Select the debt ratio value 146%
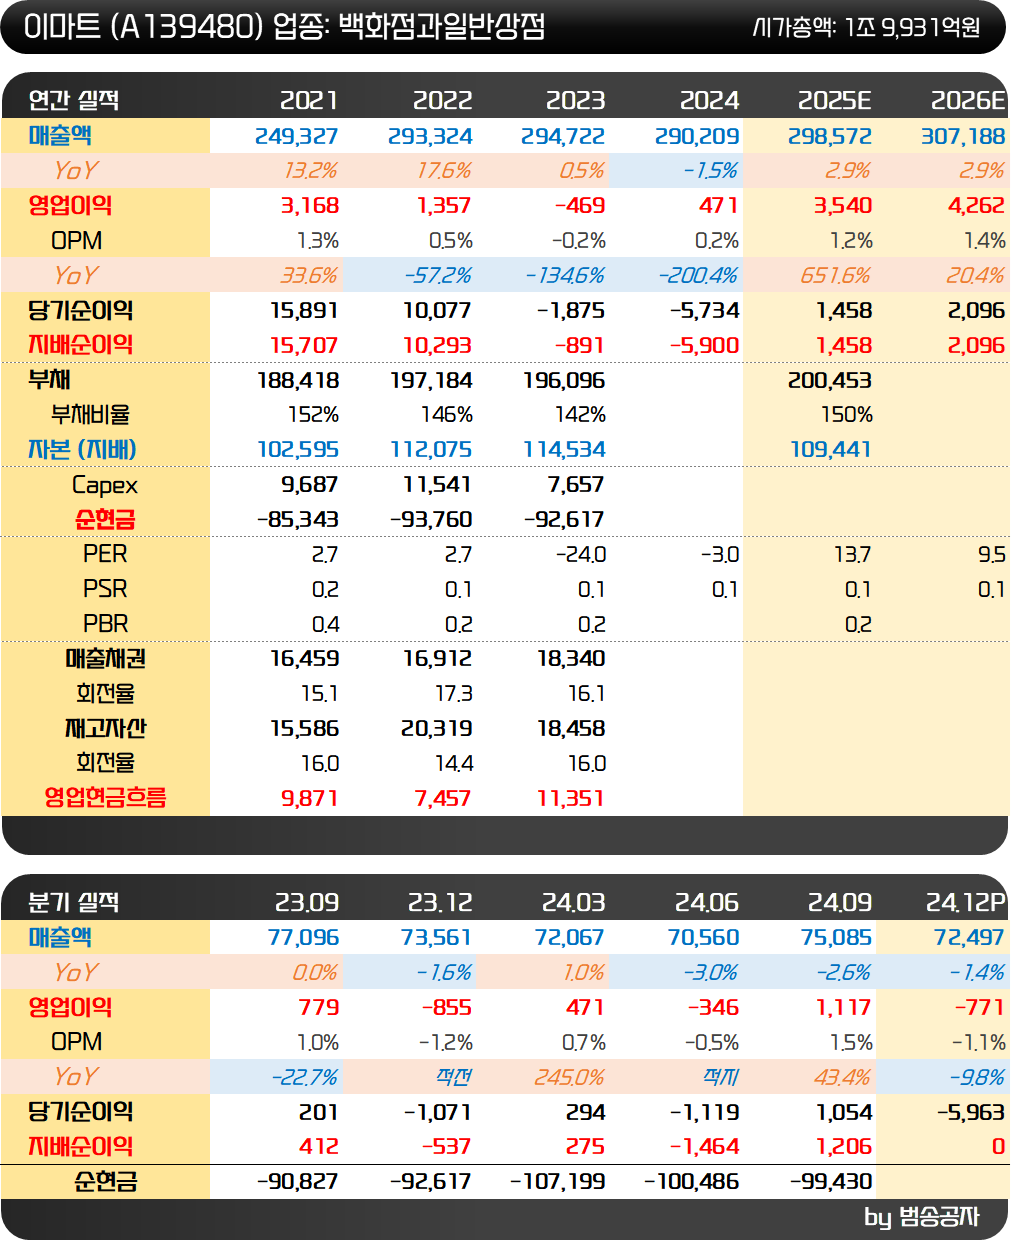This screenshot has height=1240, width=1011. click(446, 414)
